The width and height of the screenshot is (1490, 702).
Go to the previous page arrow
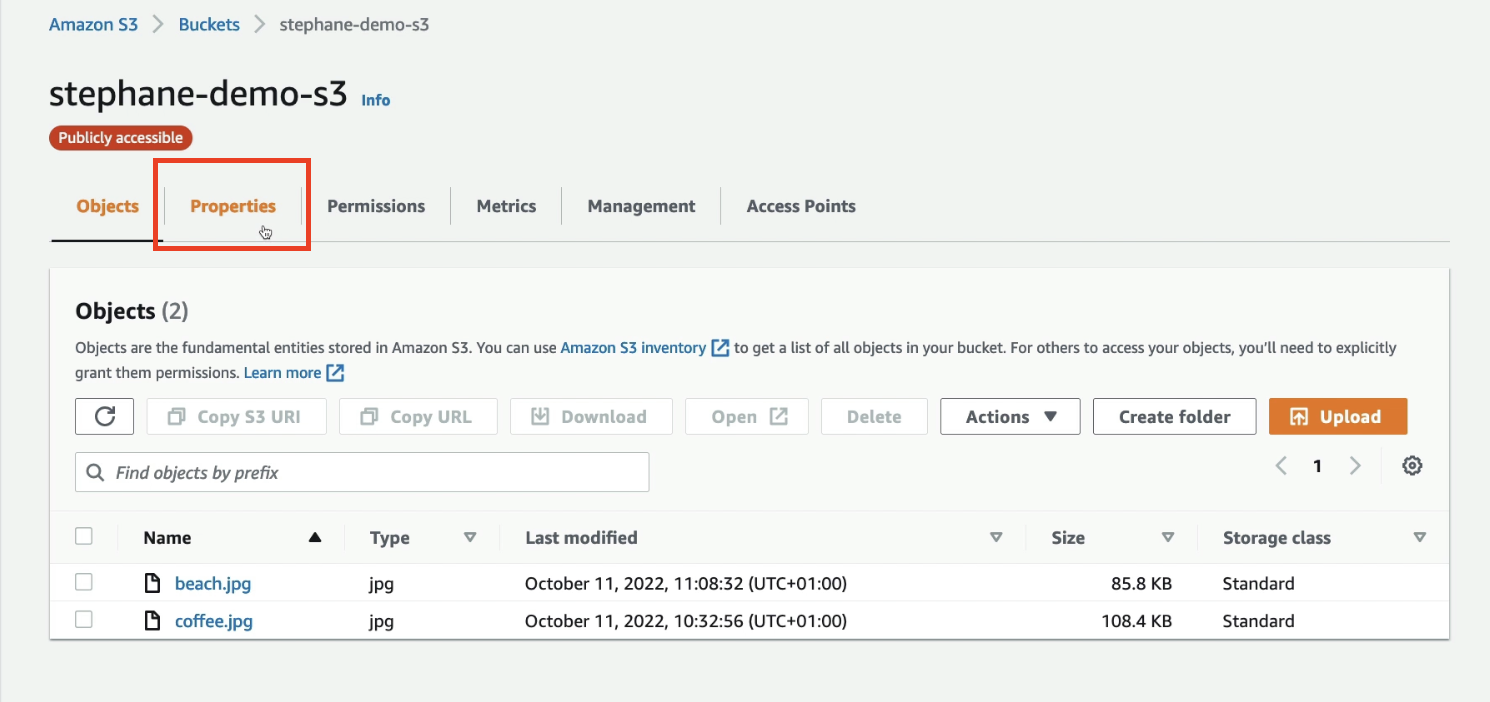(x=1281, y=466)
